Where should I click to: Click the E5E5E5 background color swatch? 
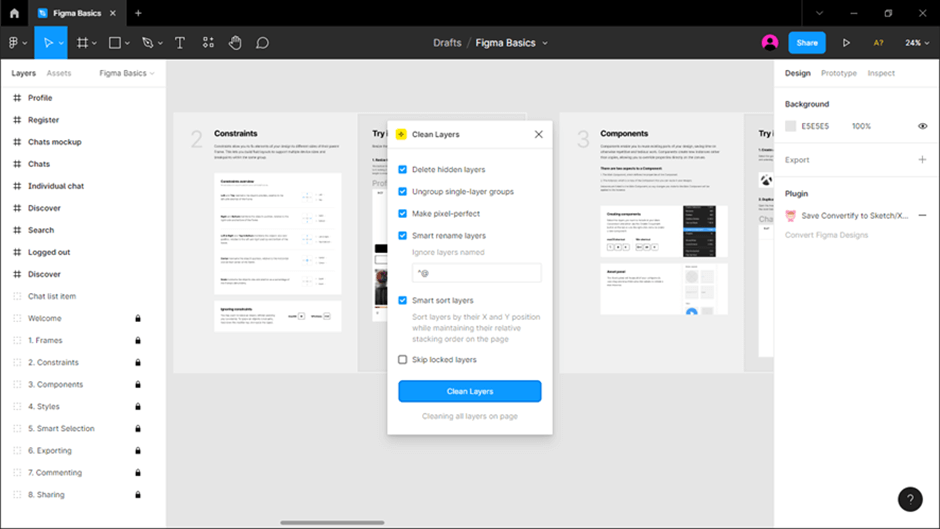(x=790, y=126)
